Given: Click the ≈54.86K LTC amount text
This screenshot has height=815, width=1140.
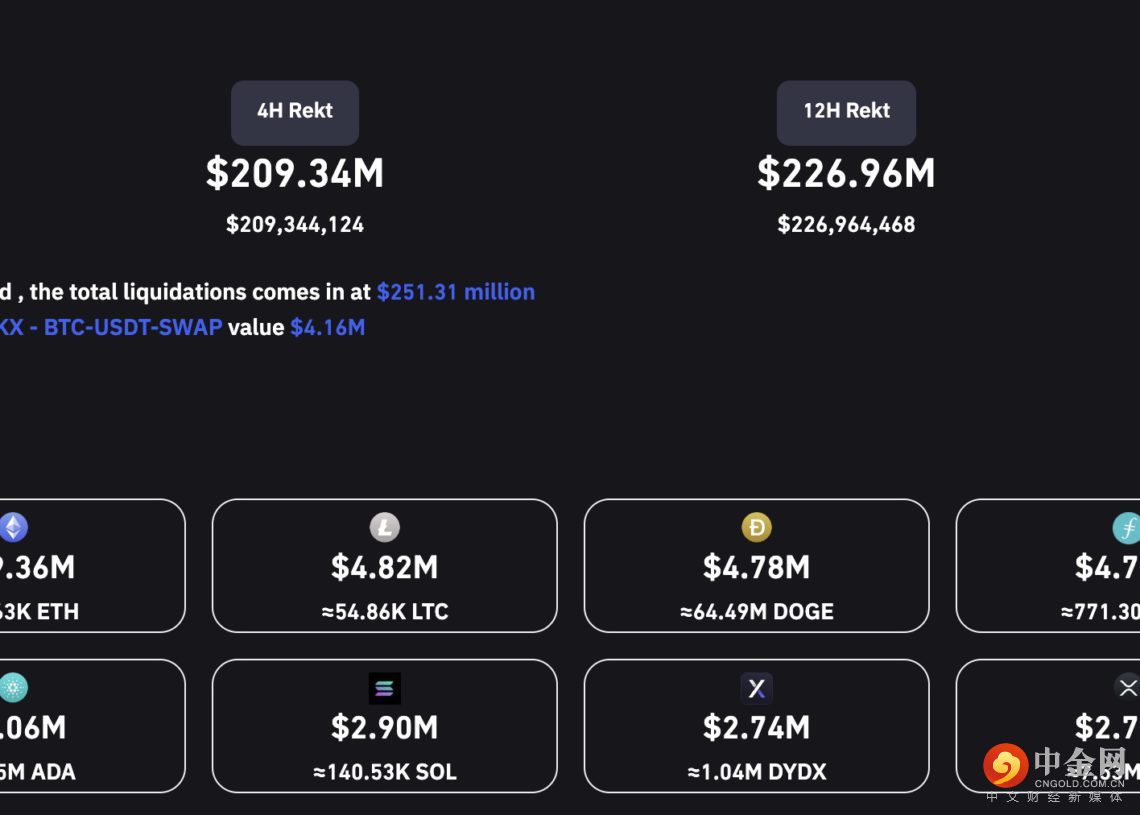Looking at the screenshot, I should pos(385,612).
